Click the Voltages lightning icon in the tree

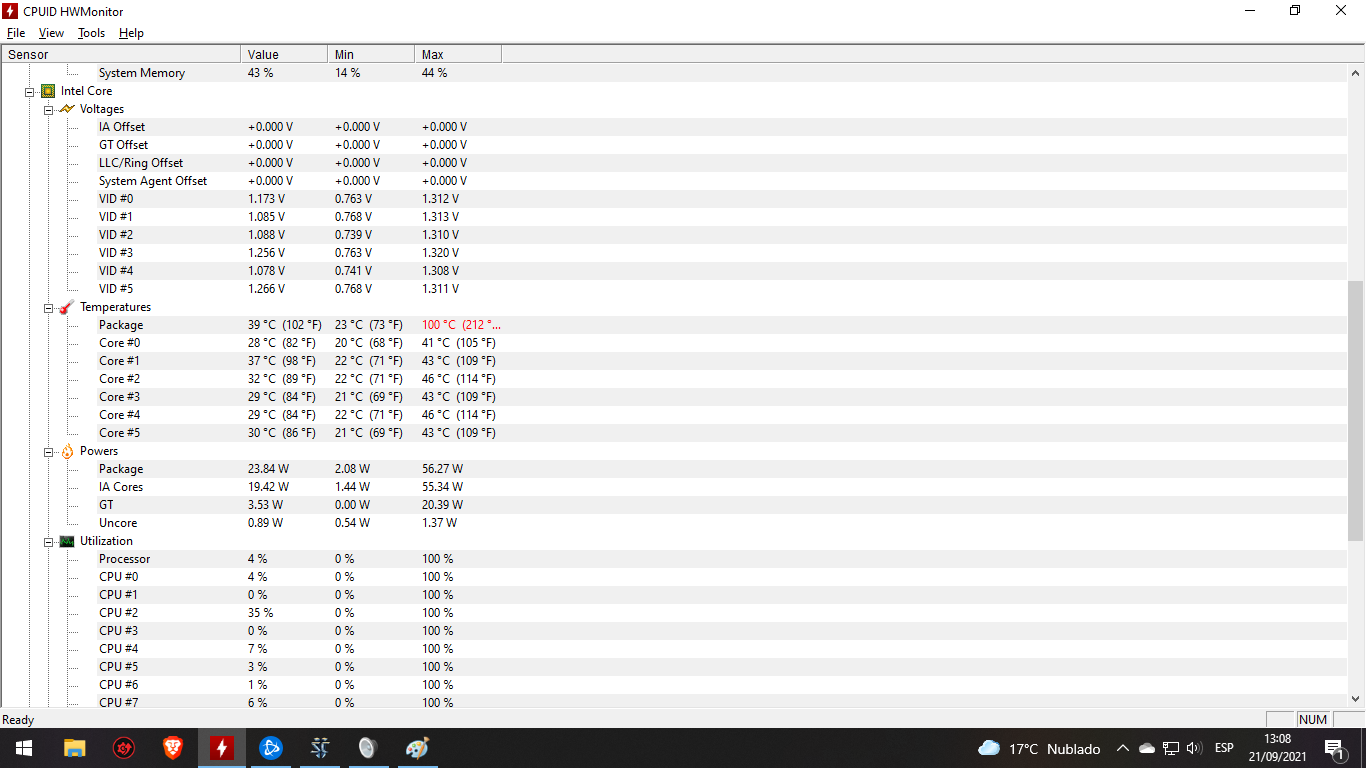tap(67, 109)
